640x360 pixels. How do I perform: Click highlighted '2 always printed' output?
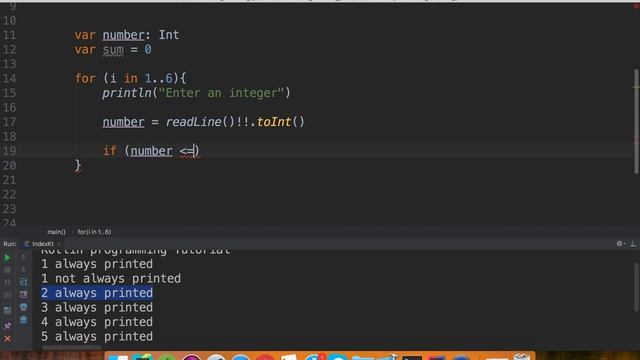(97, 293)
